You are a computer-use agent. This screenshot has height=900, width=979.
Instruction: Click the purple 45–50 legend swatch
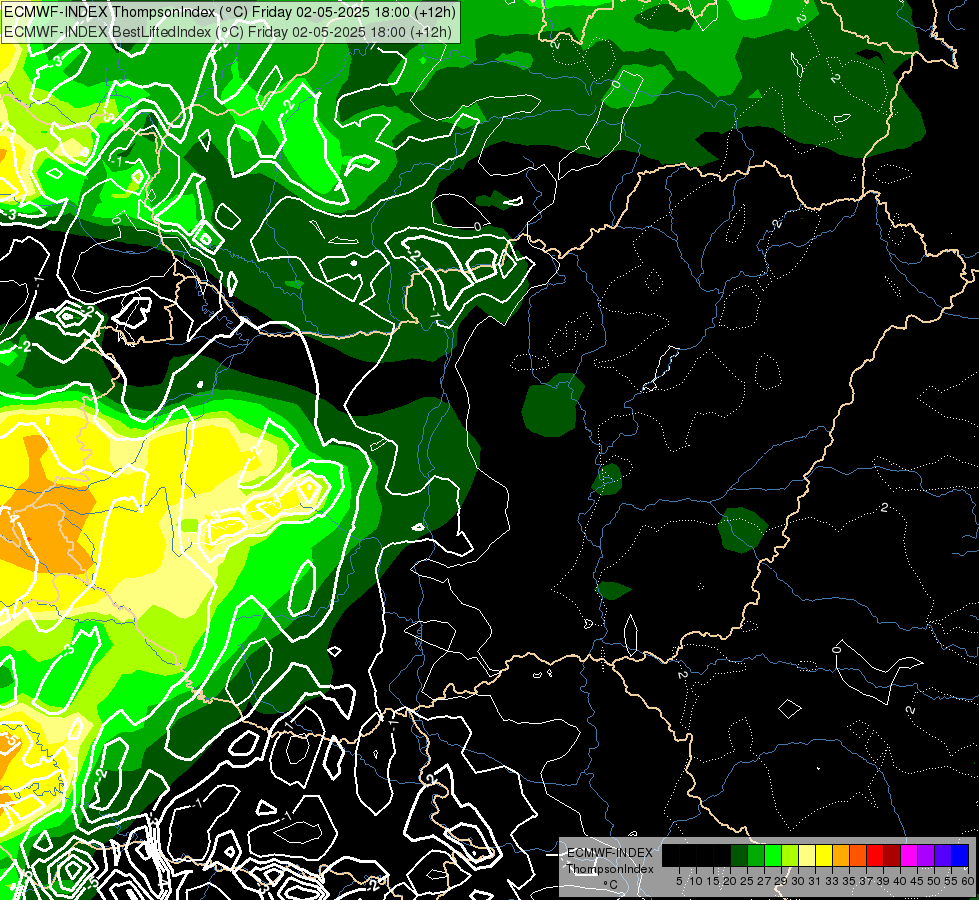[x=926, y=855]
